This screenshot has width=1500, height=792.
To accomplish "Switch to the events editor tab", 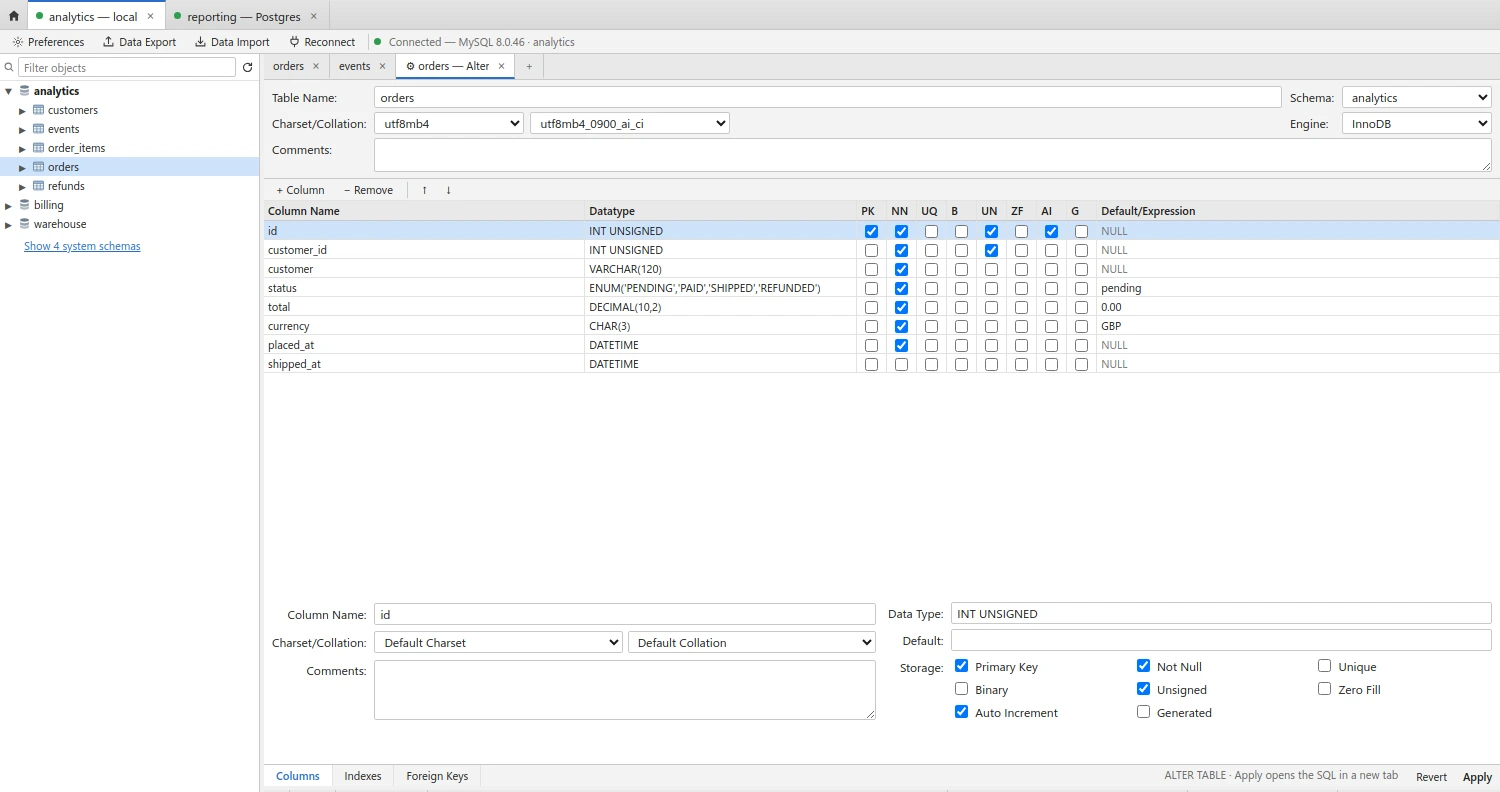I will tap(355, 66).
